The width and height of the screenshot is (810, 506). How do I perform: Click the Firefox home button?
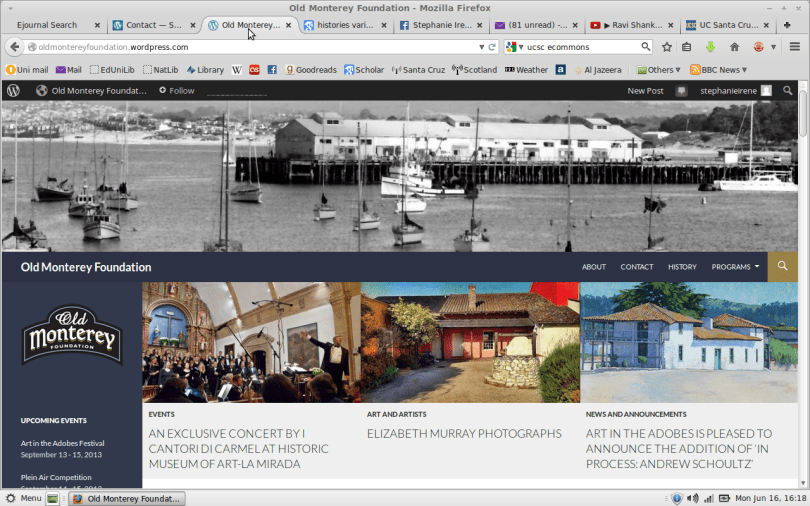[734, 47]
